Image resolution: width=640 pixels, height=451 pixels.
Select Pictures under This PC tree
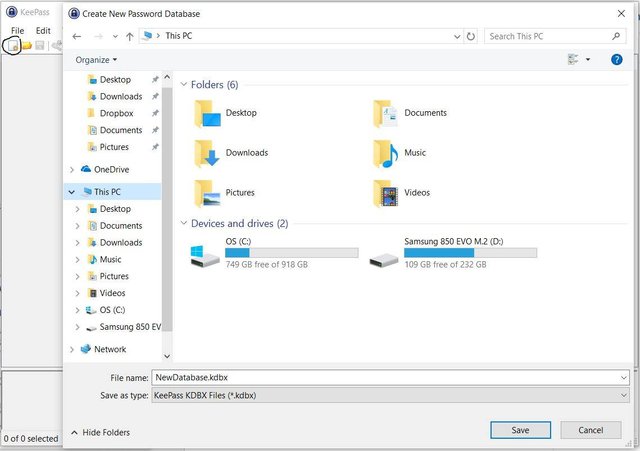click(114, 276)
